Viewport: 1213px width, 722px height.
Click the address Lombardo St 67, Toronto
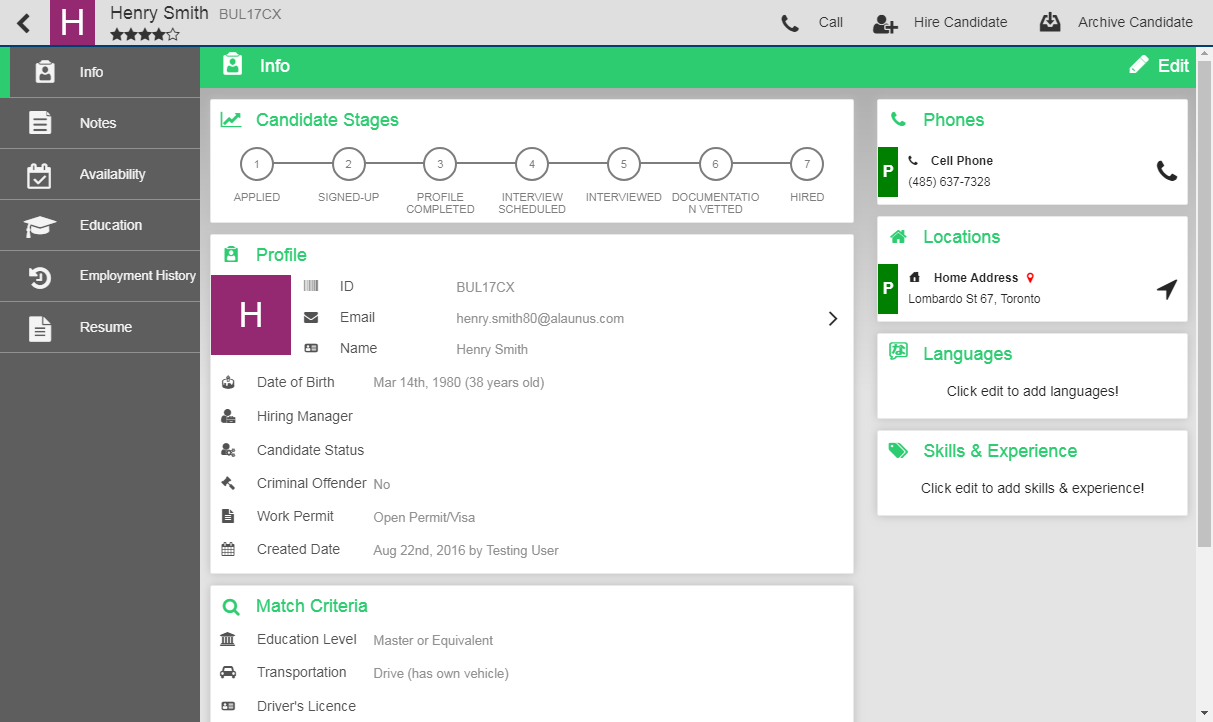974,299
